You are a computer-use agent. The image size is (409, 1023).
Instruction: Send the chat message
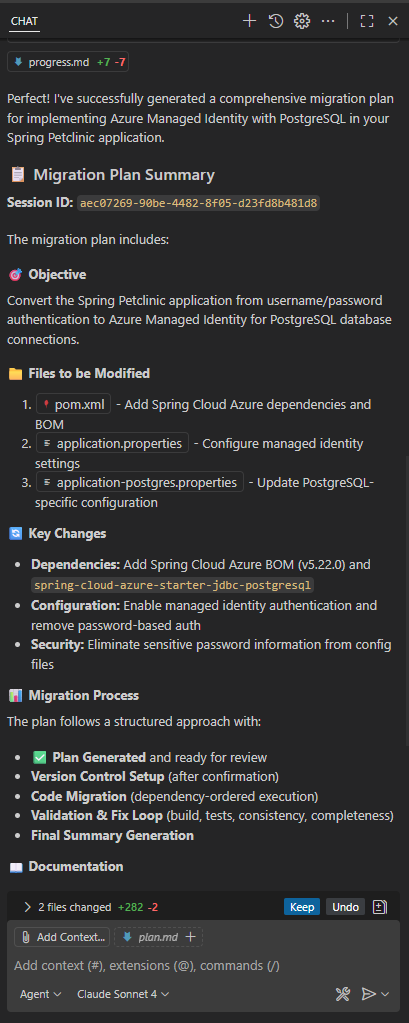(369, 994)
